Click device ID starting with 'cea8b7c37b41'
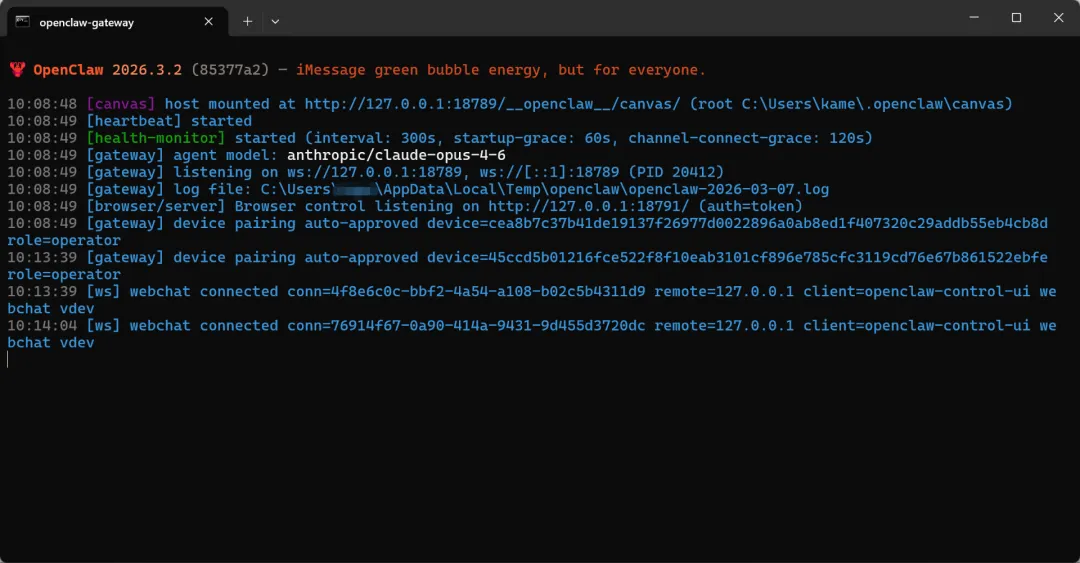Viewport: 1080px width, 563px height. [768, 223]
